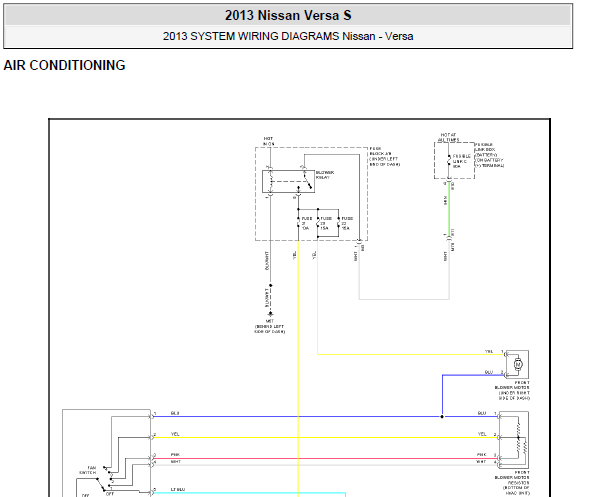The width and height of the screenshot is (604, 497).
Task: Click the blower relay switch contact symbol
Action: point(307,182)
